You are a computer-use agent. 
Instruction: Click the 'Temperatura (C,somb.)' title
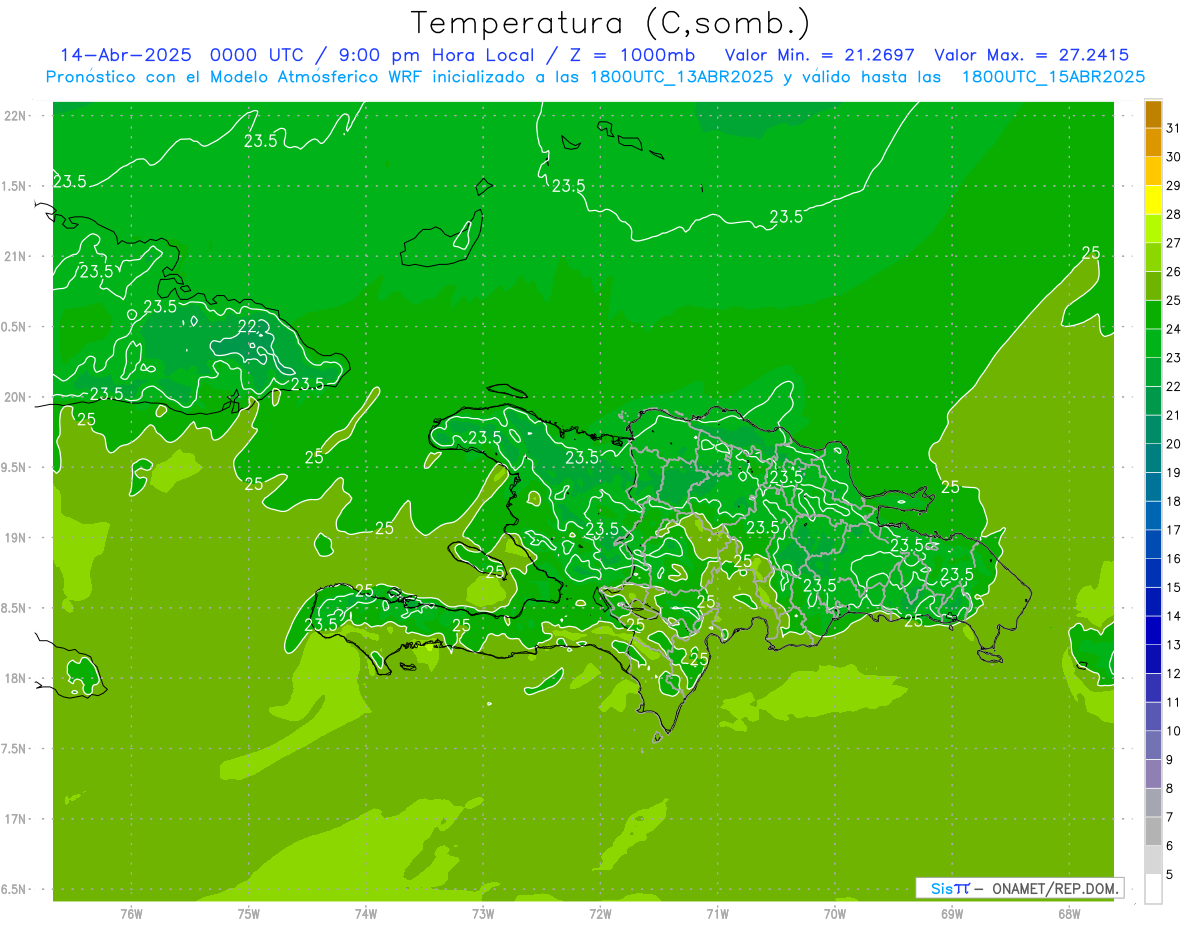(611, 24)
